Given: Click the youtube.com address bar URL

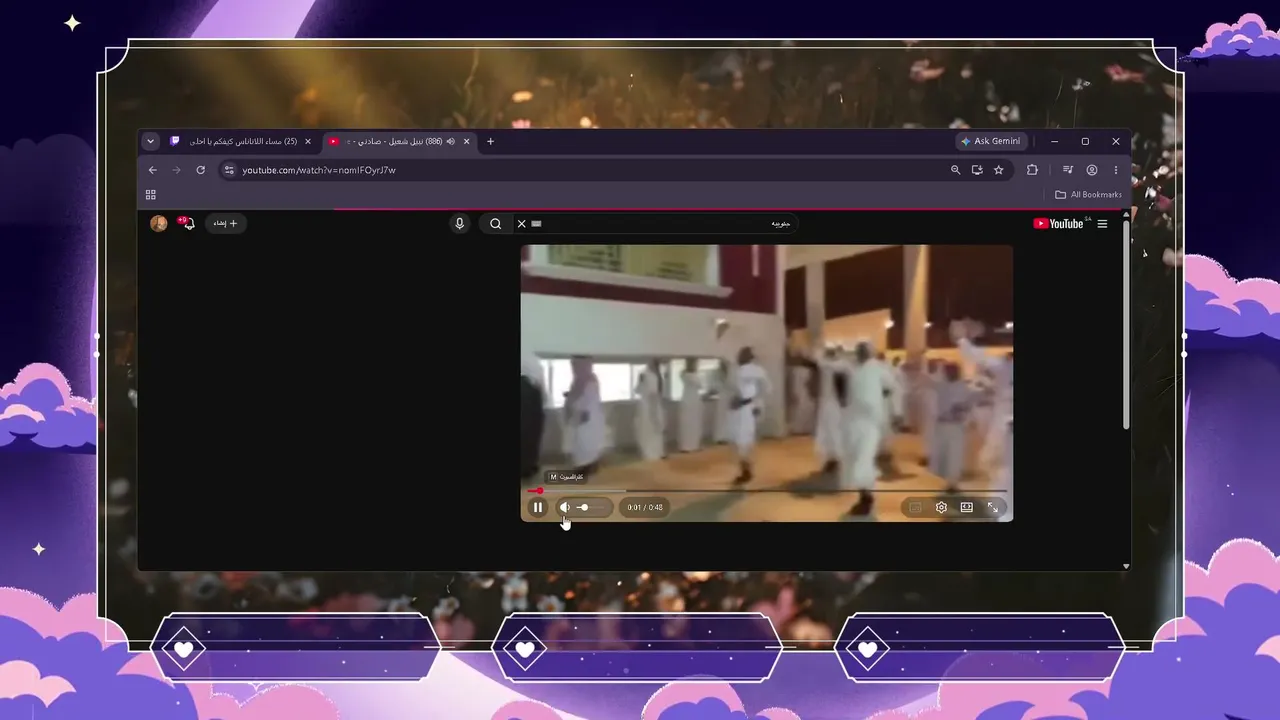Looking at the screenshot, I should (x=319, y=170).
